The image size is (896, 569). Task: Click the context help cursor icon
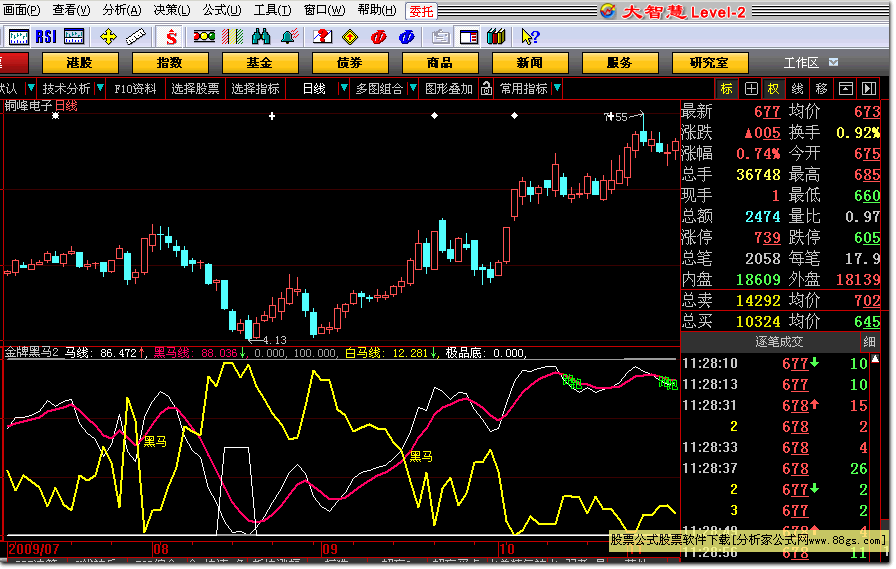click(530, 37)
